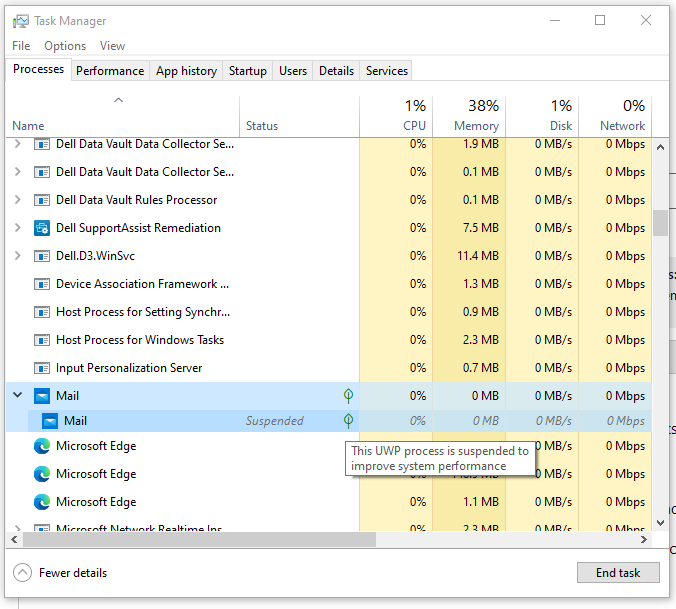Switch to the Startup tab
Image resolution: width=676 pixels, height=609 pixels.
click(247, 71)
